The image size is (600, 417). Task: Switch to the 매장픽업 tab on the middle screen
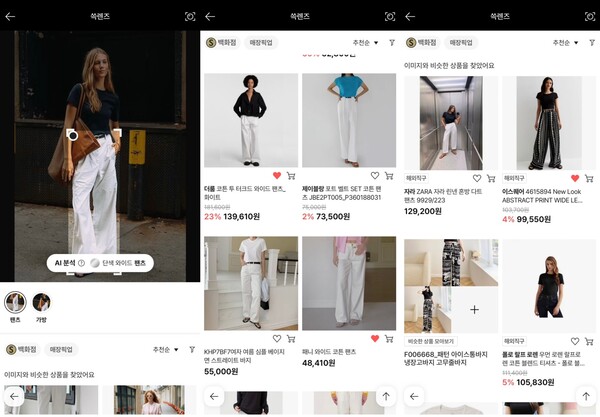261,43
